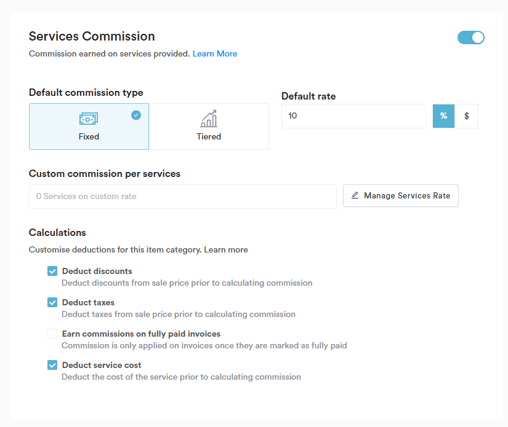
Task: Choose the Fixed commission type
Action: tap(89, 126)
